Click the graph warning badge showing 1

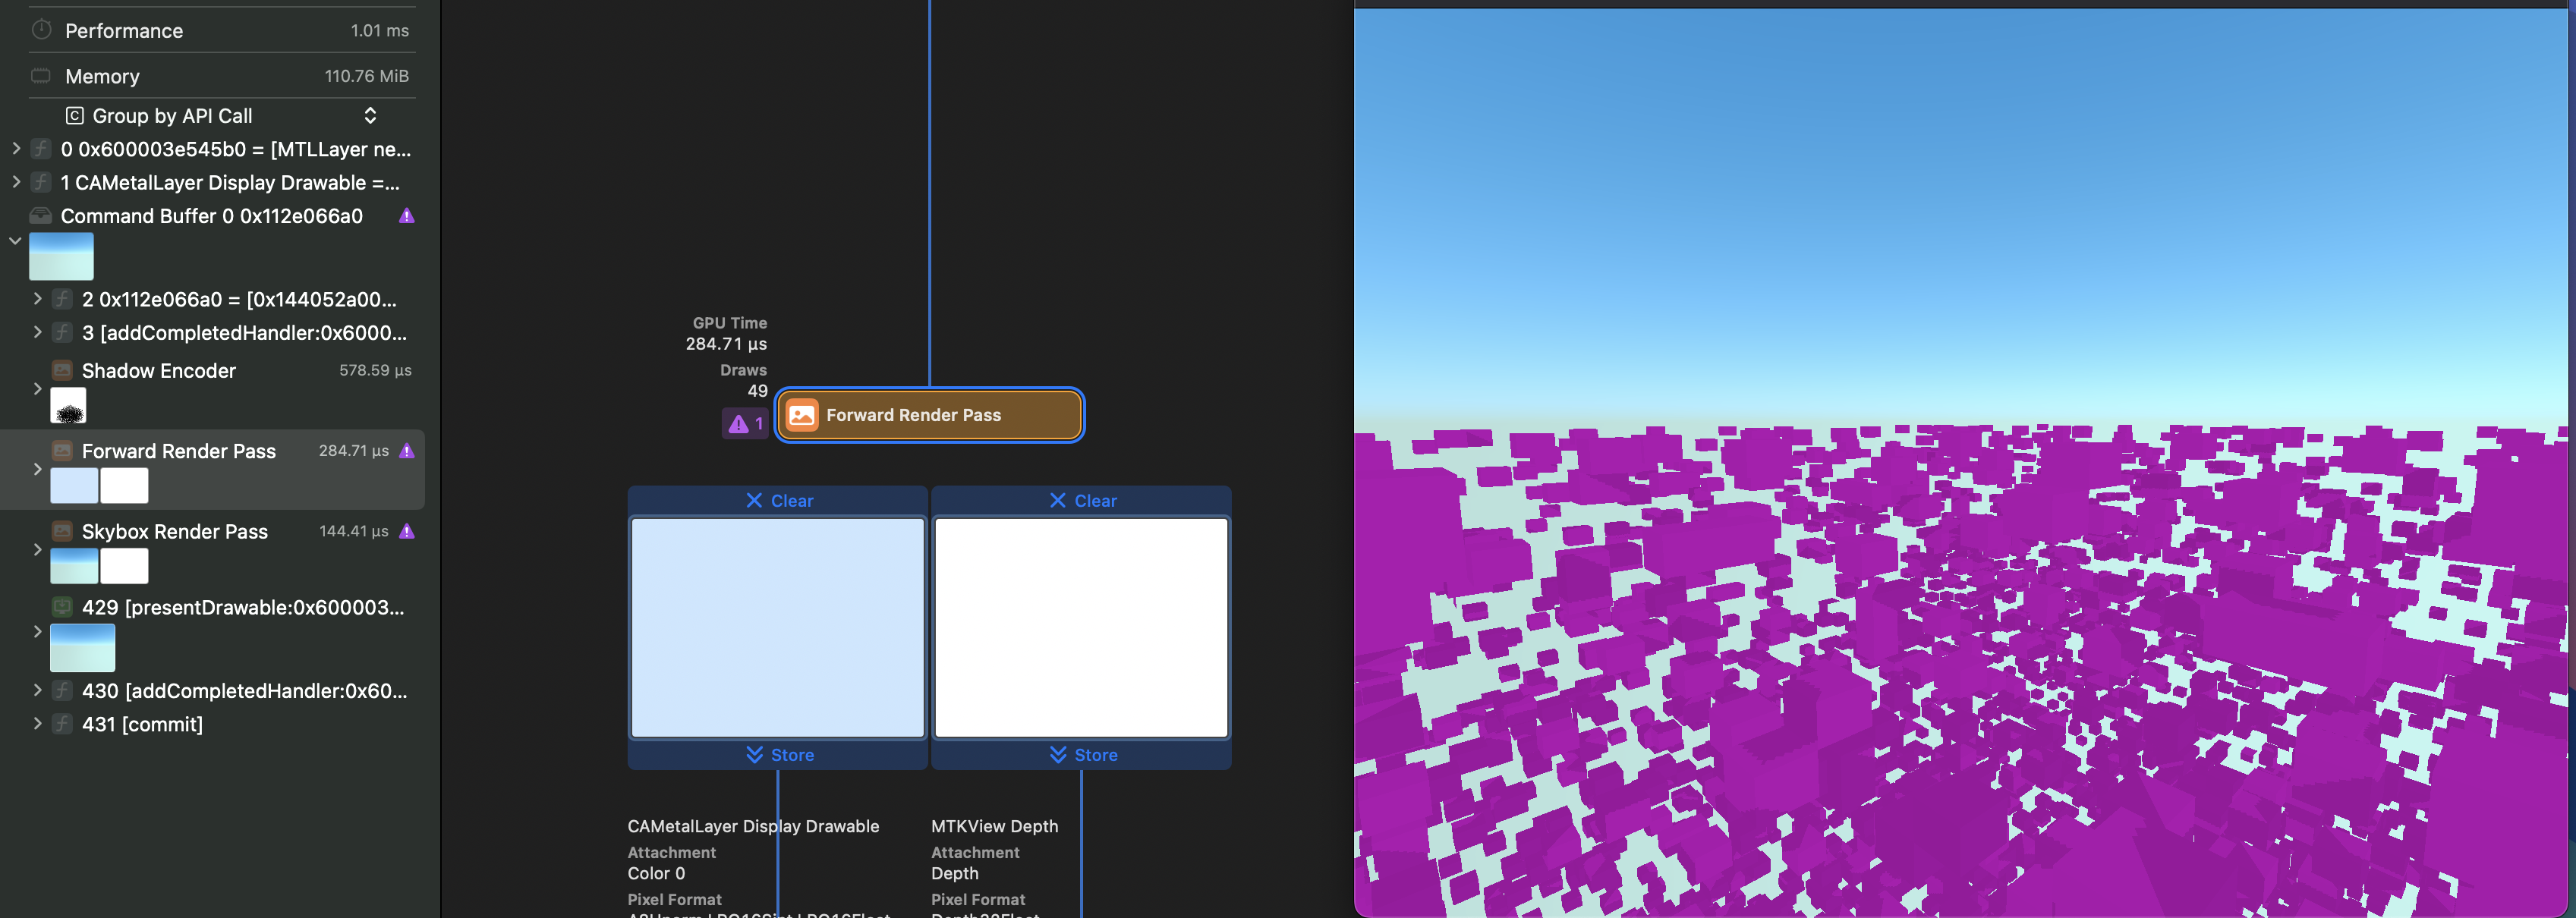pyautogui.click(x=745, y=424)
